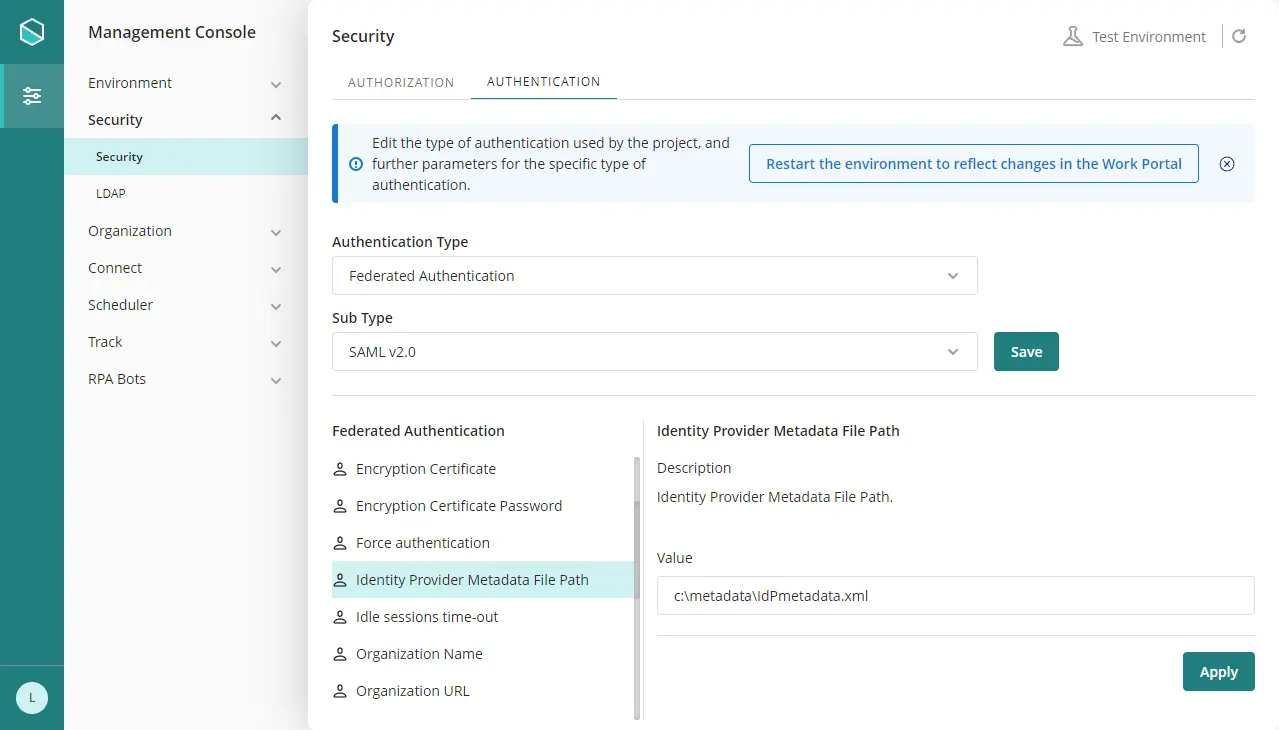This screenshot has height=730, width=1279.
Task: Click the Management Console title
Action: (x=172, y=32)
